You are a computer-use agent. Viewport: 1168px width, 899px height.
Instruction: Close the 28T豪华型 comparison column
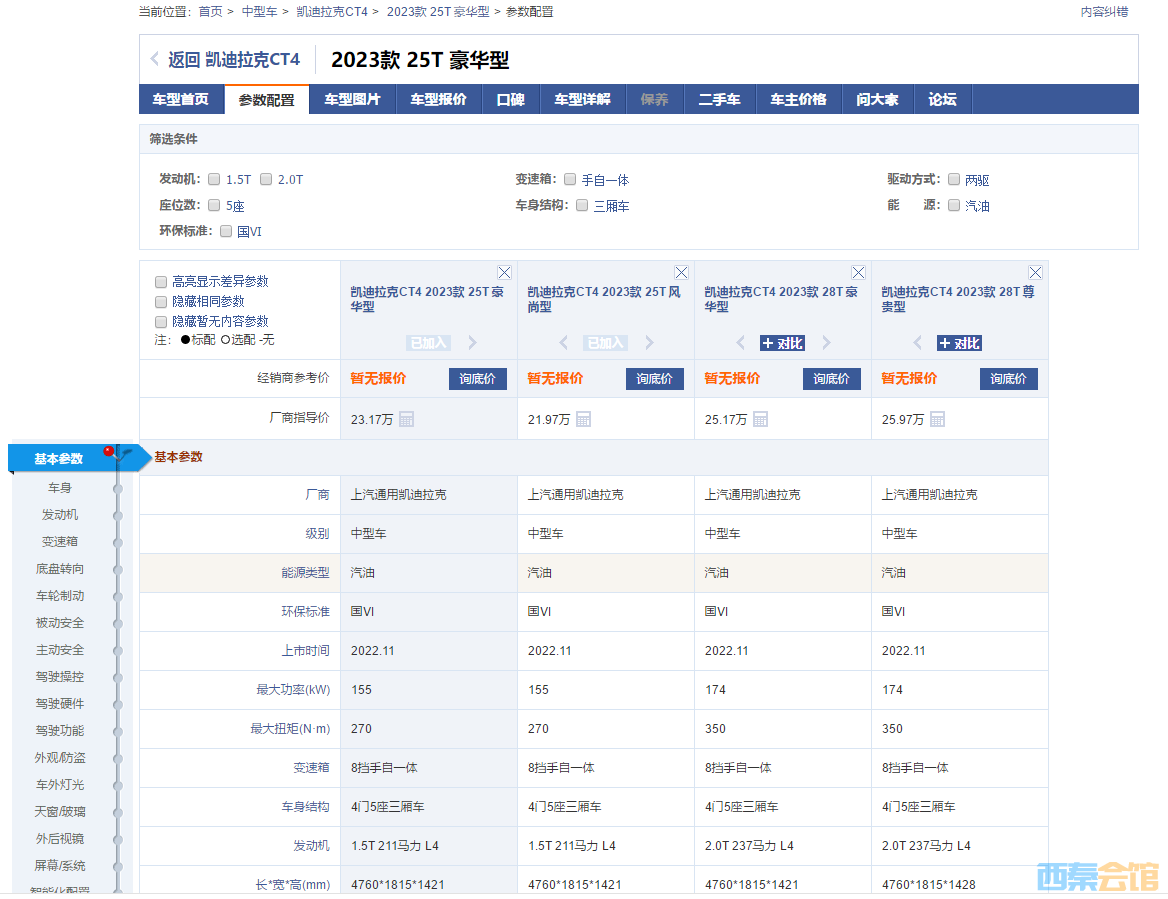858,271
